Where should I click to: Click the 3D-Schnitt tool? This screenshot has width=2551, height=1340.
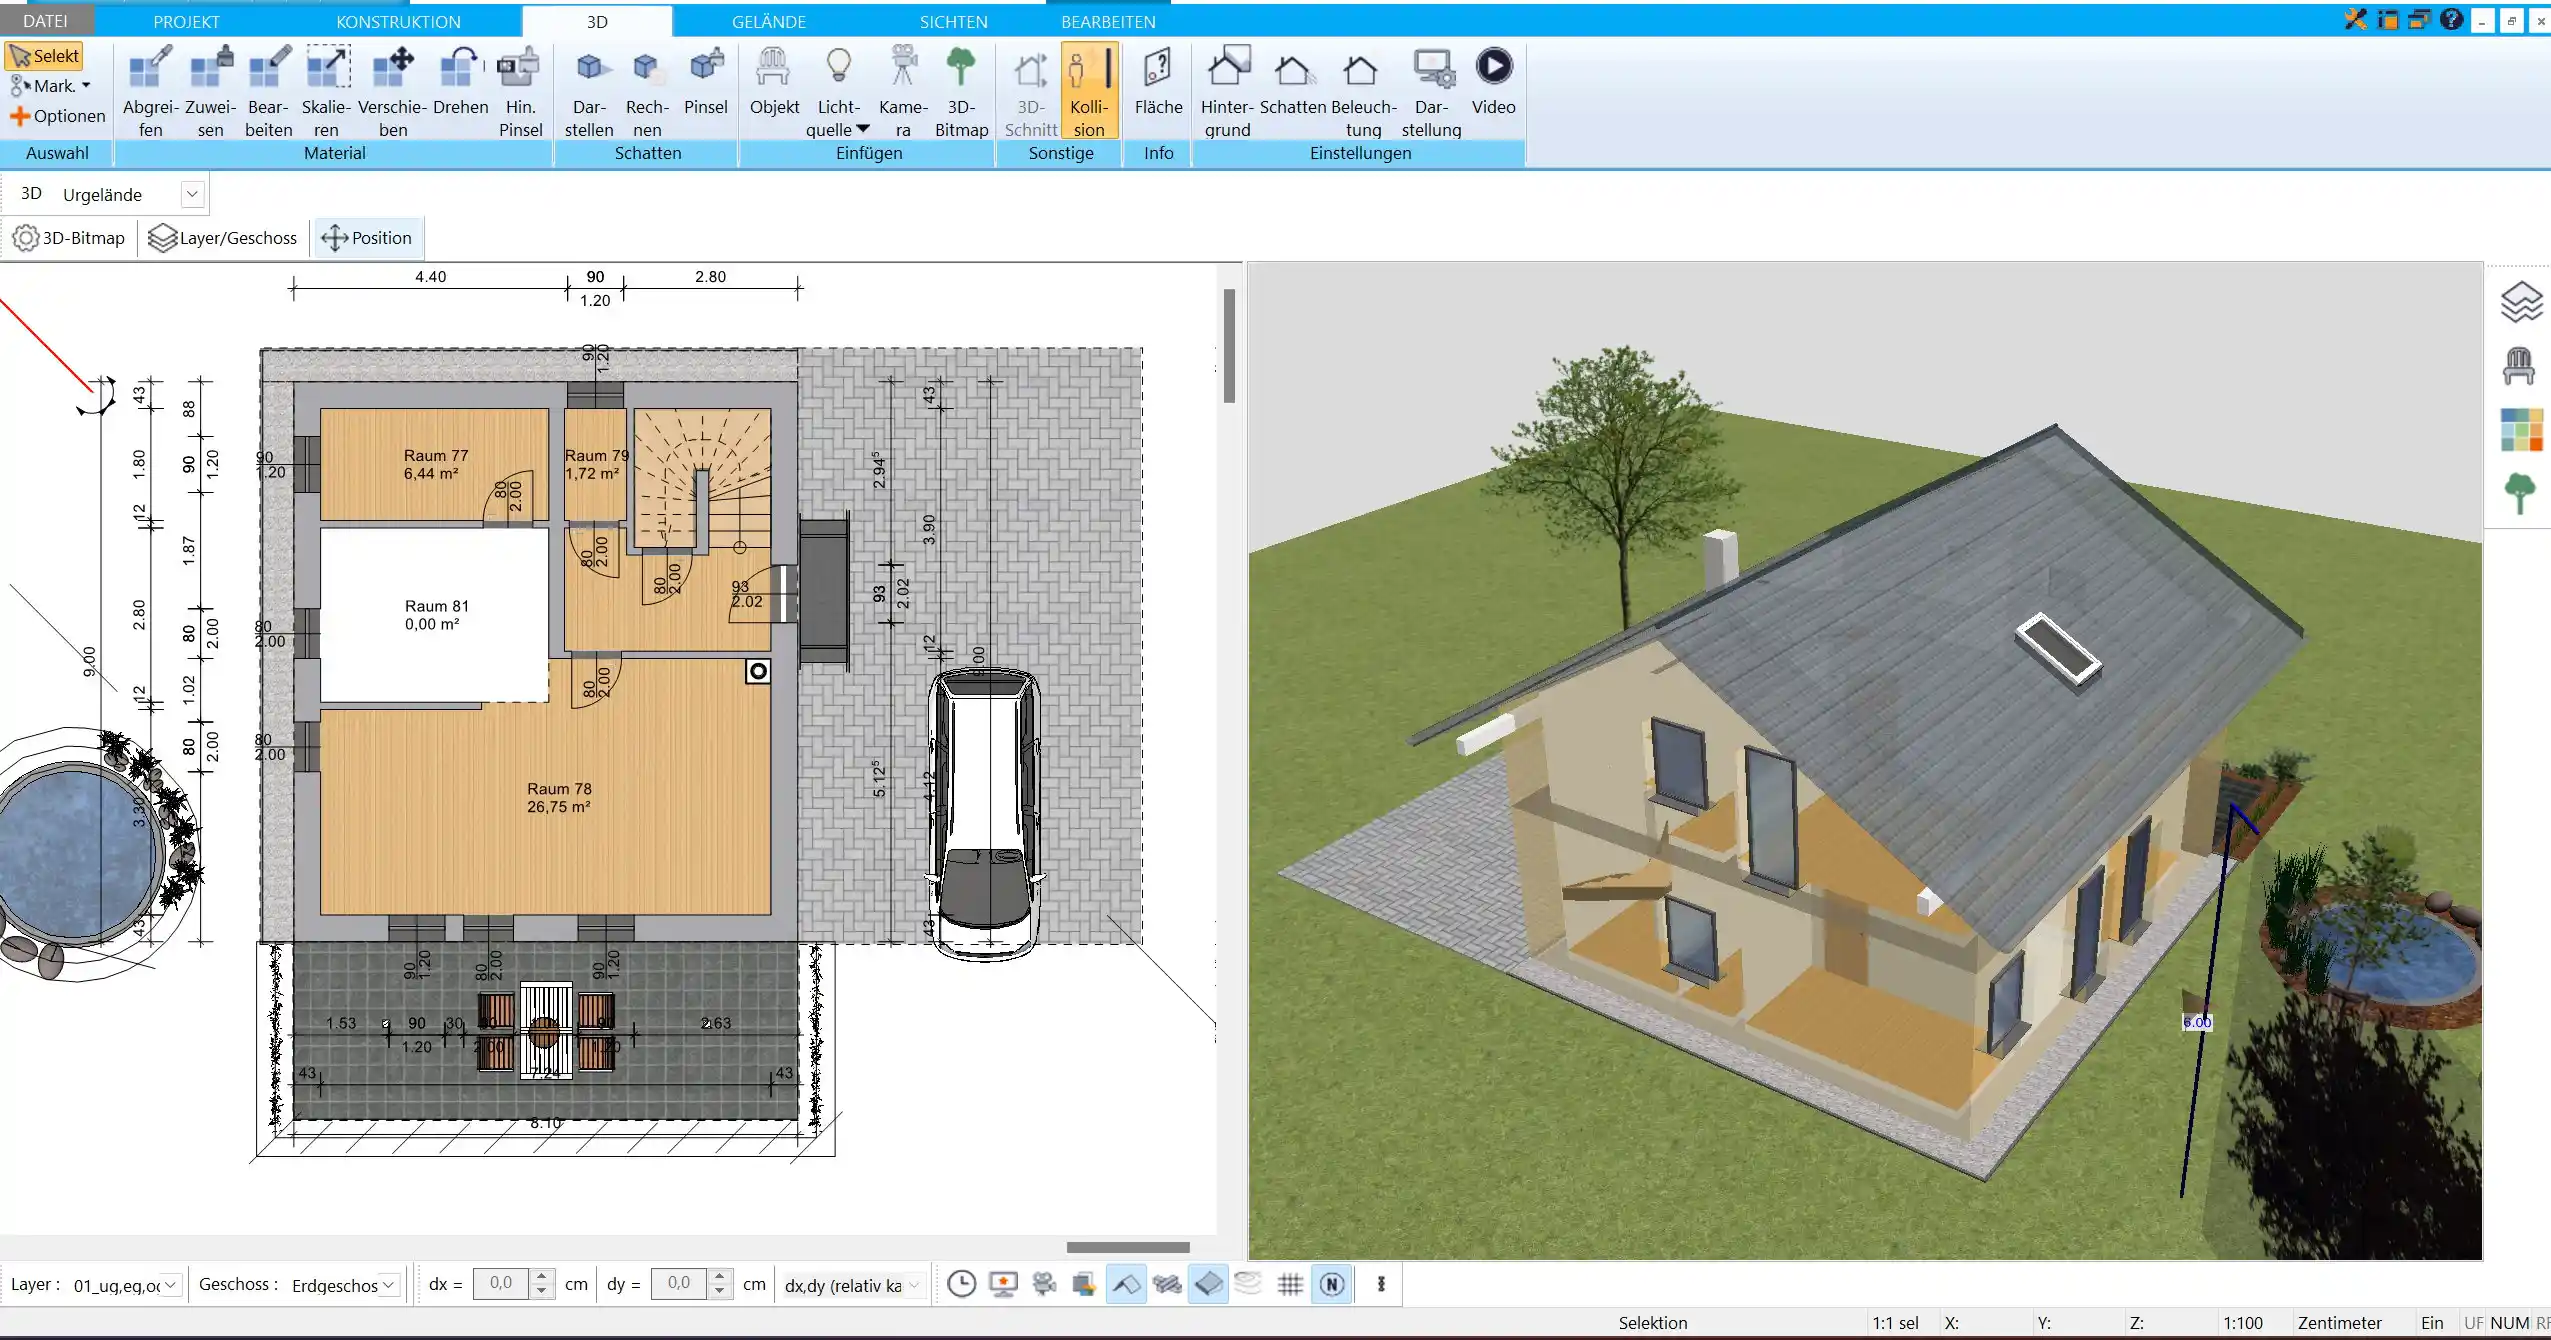(x=1030, y=92)
